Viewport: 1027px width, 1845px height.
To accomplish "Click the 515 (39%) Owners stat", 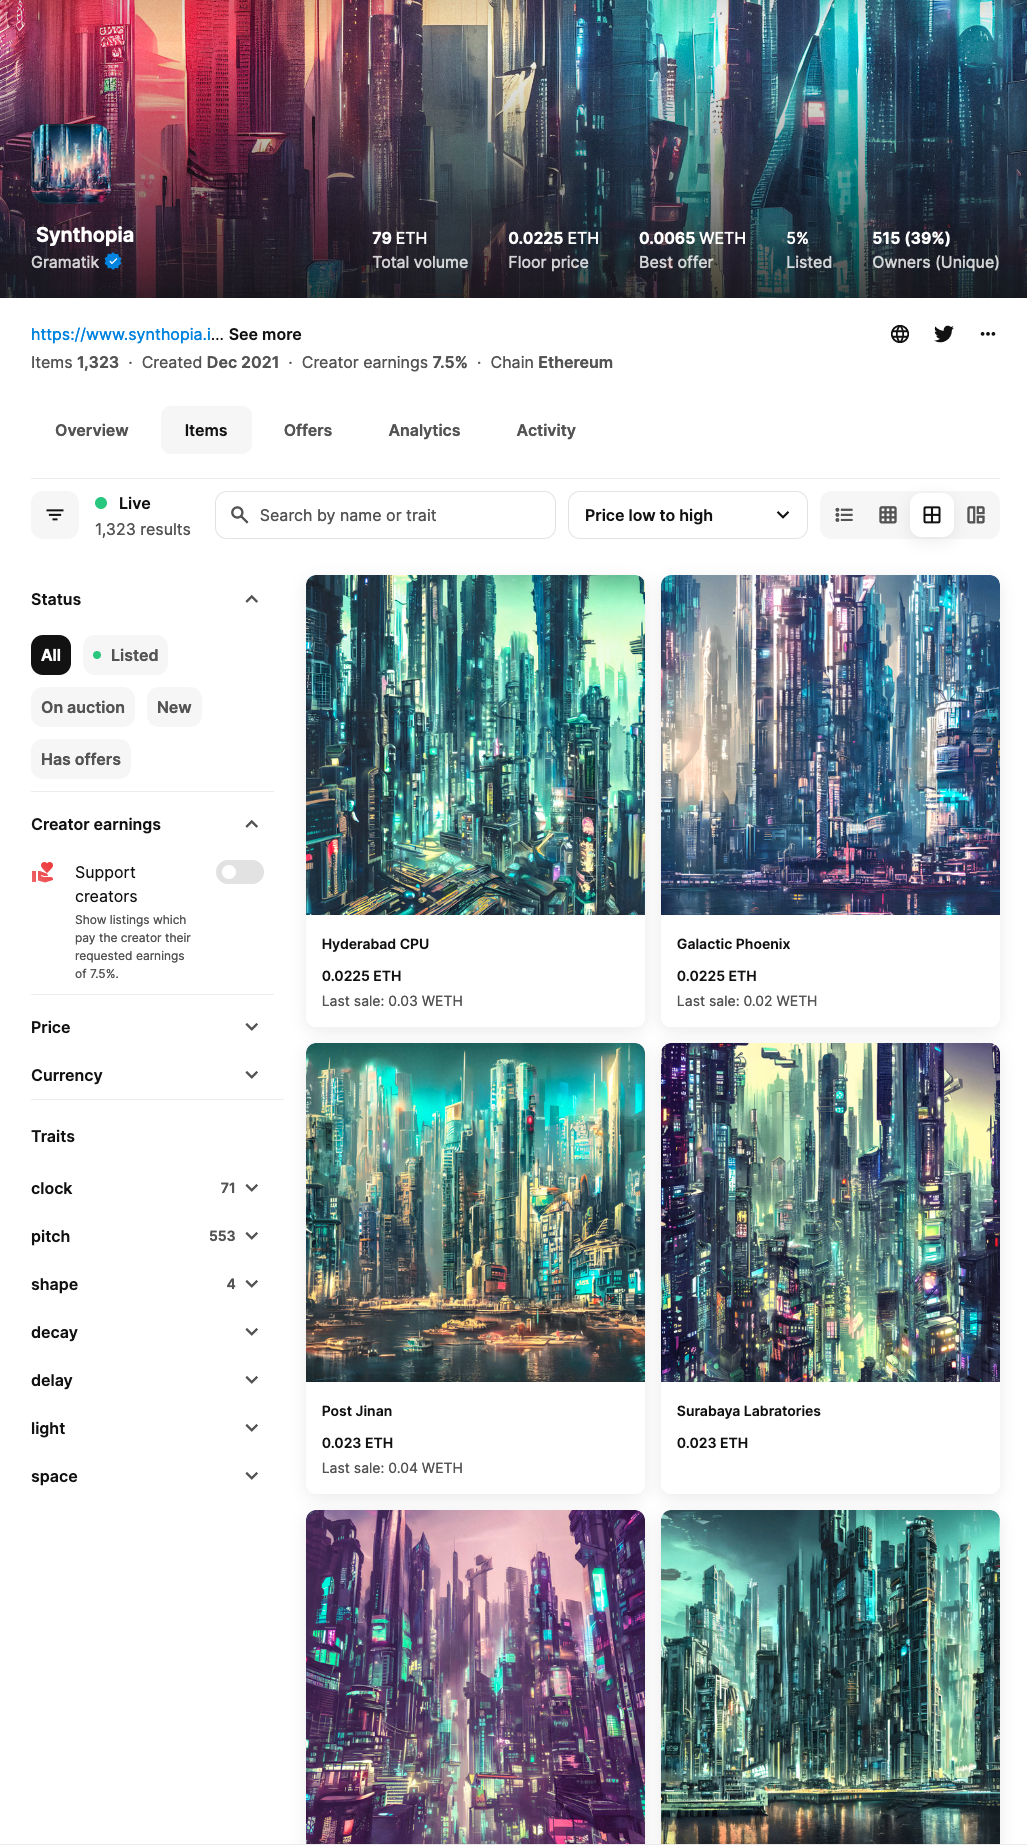I will pos(935,250).
